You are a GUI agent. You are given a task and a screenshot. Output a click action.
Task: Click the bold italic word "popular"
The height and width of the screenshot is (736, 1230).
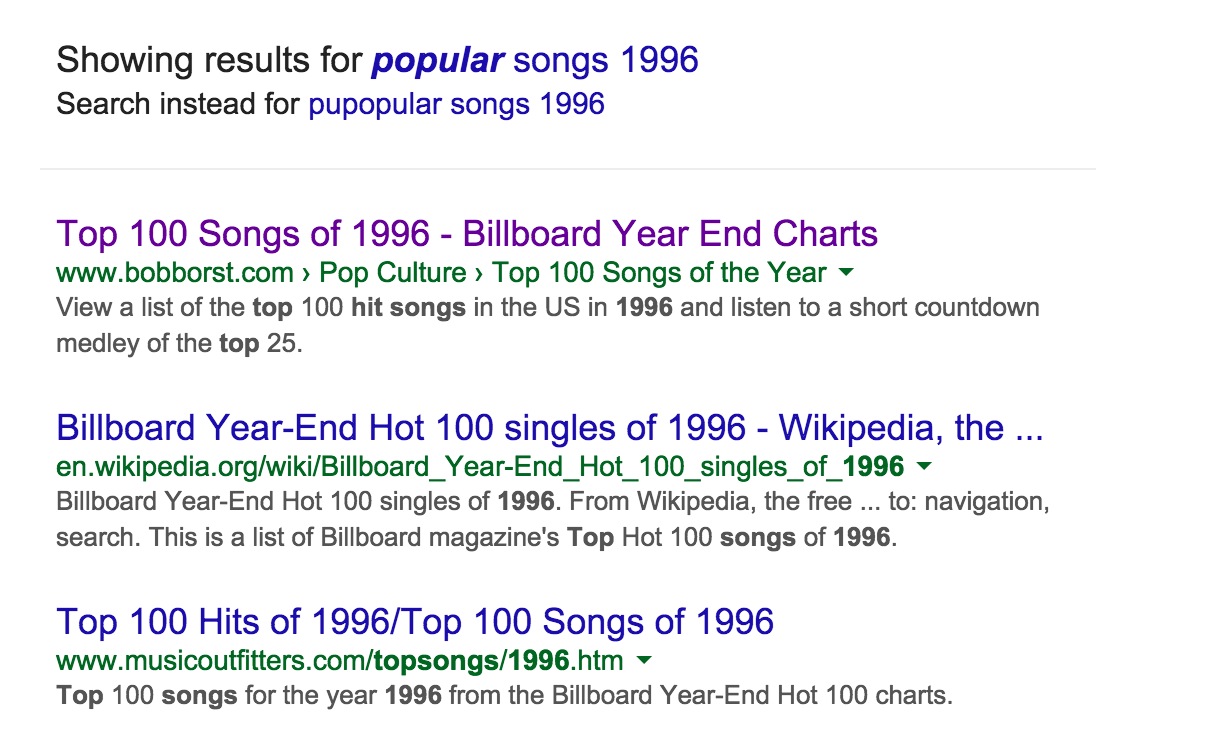(x=437, y=61)
